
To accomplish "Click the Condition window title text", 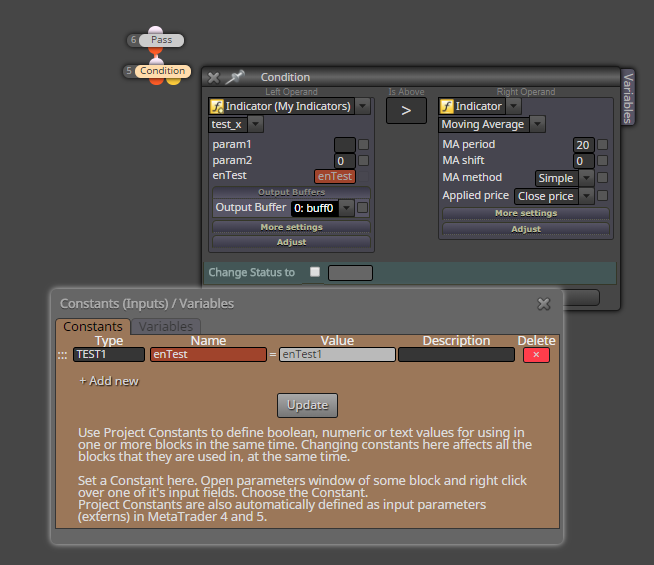I will click(x=285, y=77).
